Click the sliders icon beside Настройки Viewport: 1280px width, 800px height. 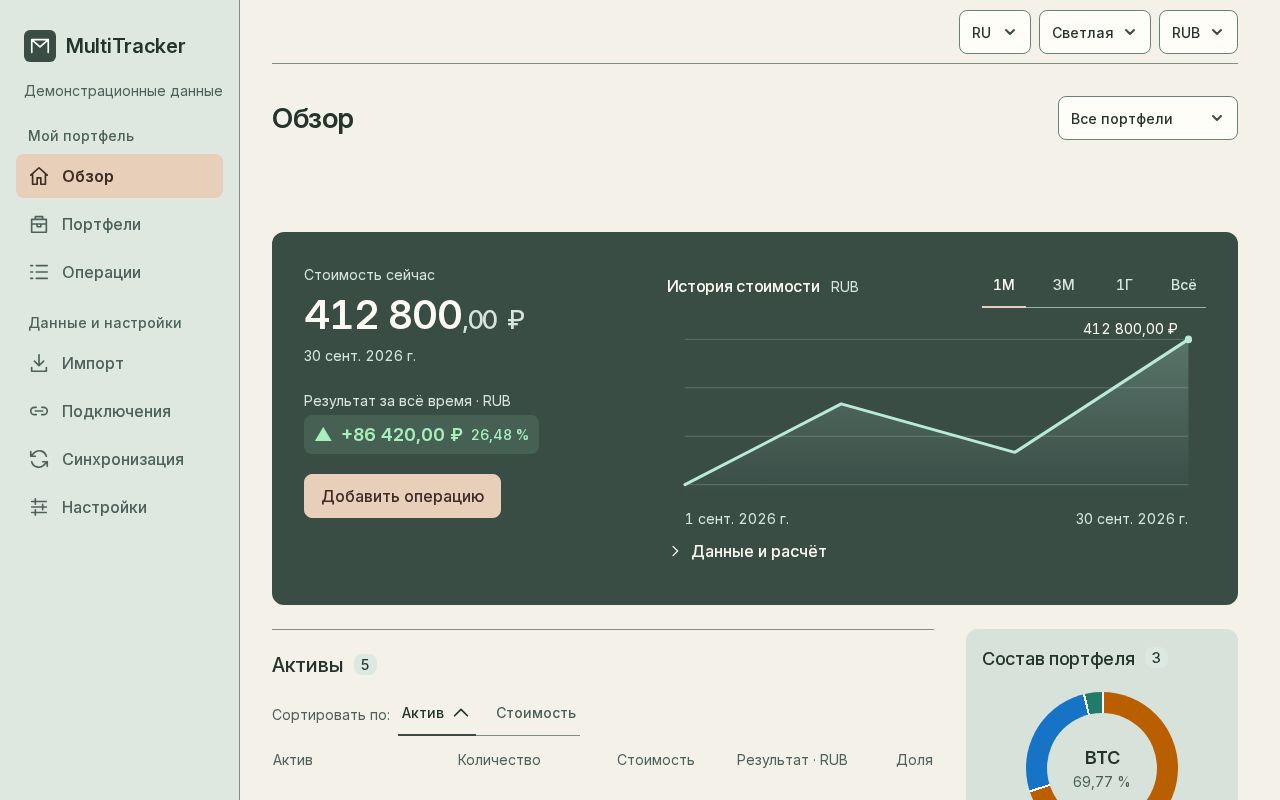[39, 507]
